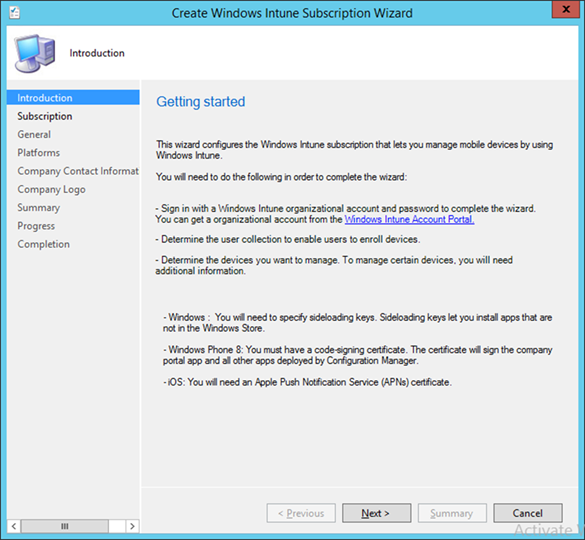Viewport: 585px width, 540px height.
Task: Click the computer icon beside Introduction header
Action: click(x=35, y=53)
